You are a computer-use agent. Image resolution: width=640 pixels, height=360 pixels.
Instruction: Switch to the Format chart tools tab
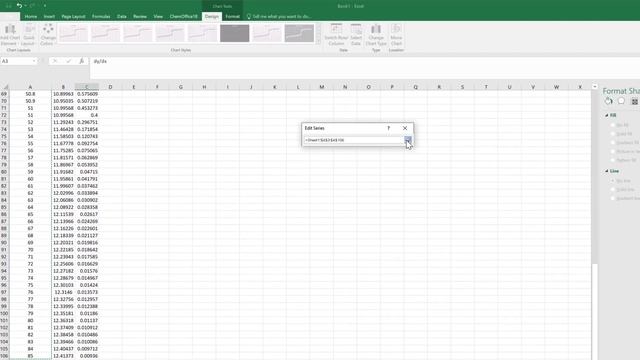coord(233,16)
